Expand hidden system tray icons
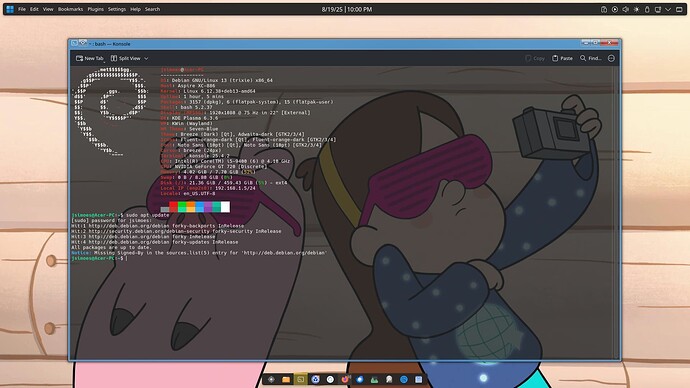Image resolution: width=690 pixels, height=388 pixels. point(668,9)
